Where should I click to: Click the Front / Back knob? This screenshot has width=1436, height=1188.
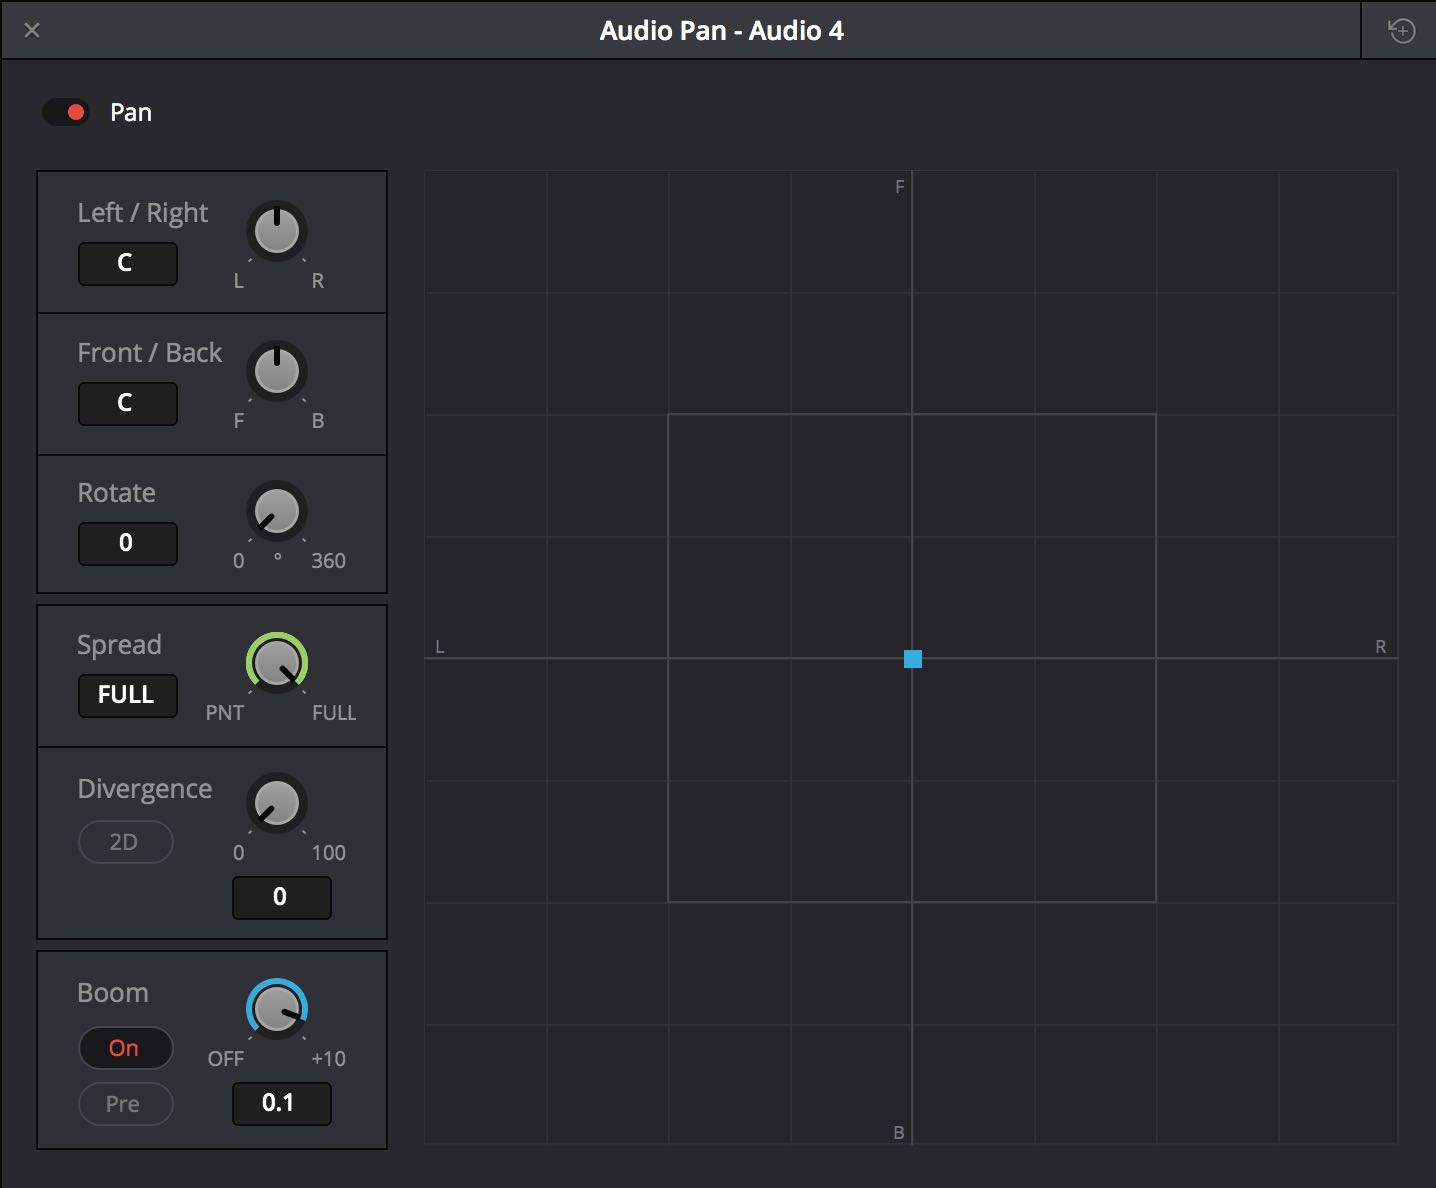[277, 371]
